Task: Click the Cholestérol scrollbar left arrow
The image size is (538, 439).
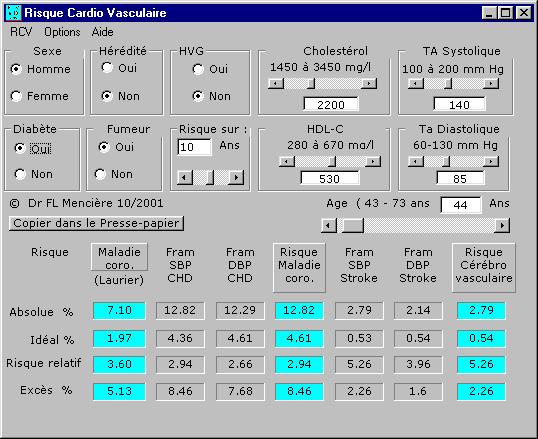Action: [x=276, y=83]
